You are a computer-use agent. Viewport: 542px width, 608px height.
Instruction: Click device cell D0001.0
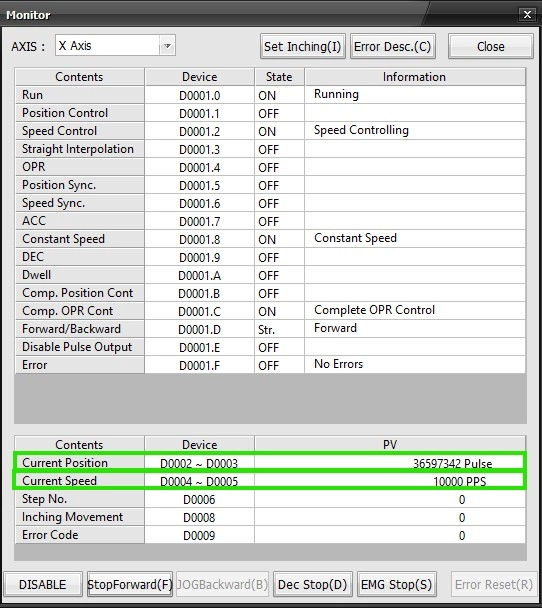pyautogui.click(x=199, y=95)
